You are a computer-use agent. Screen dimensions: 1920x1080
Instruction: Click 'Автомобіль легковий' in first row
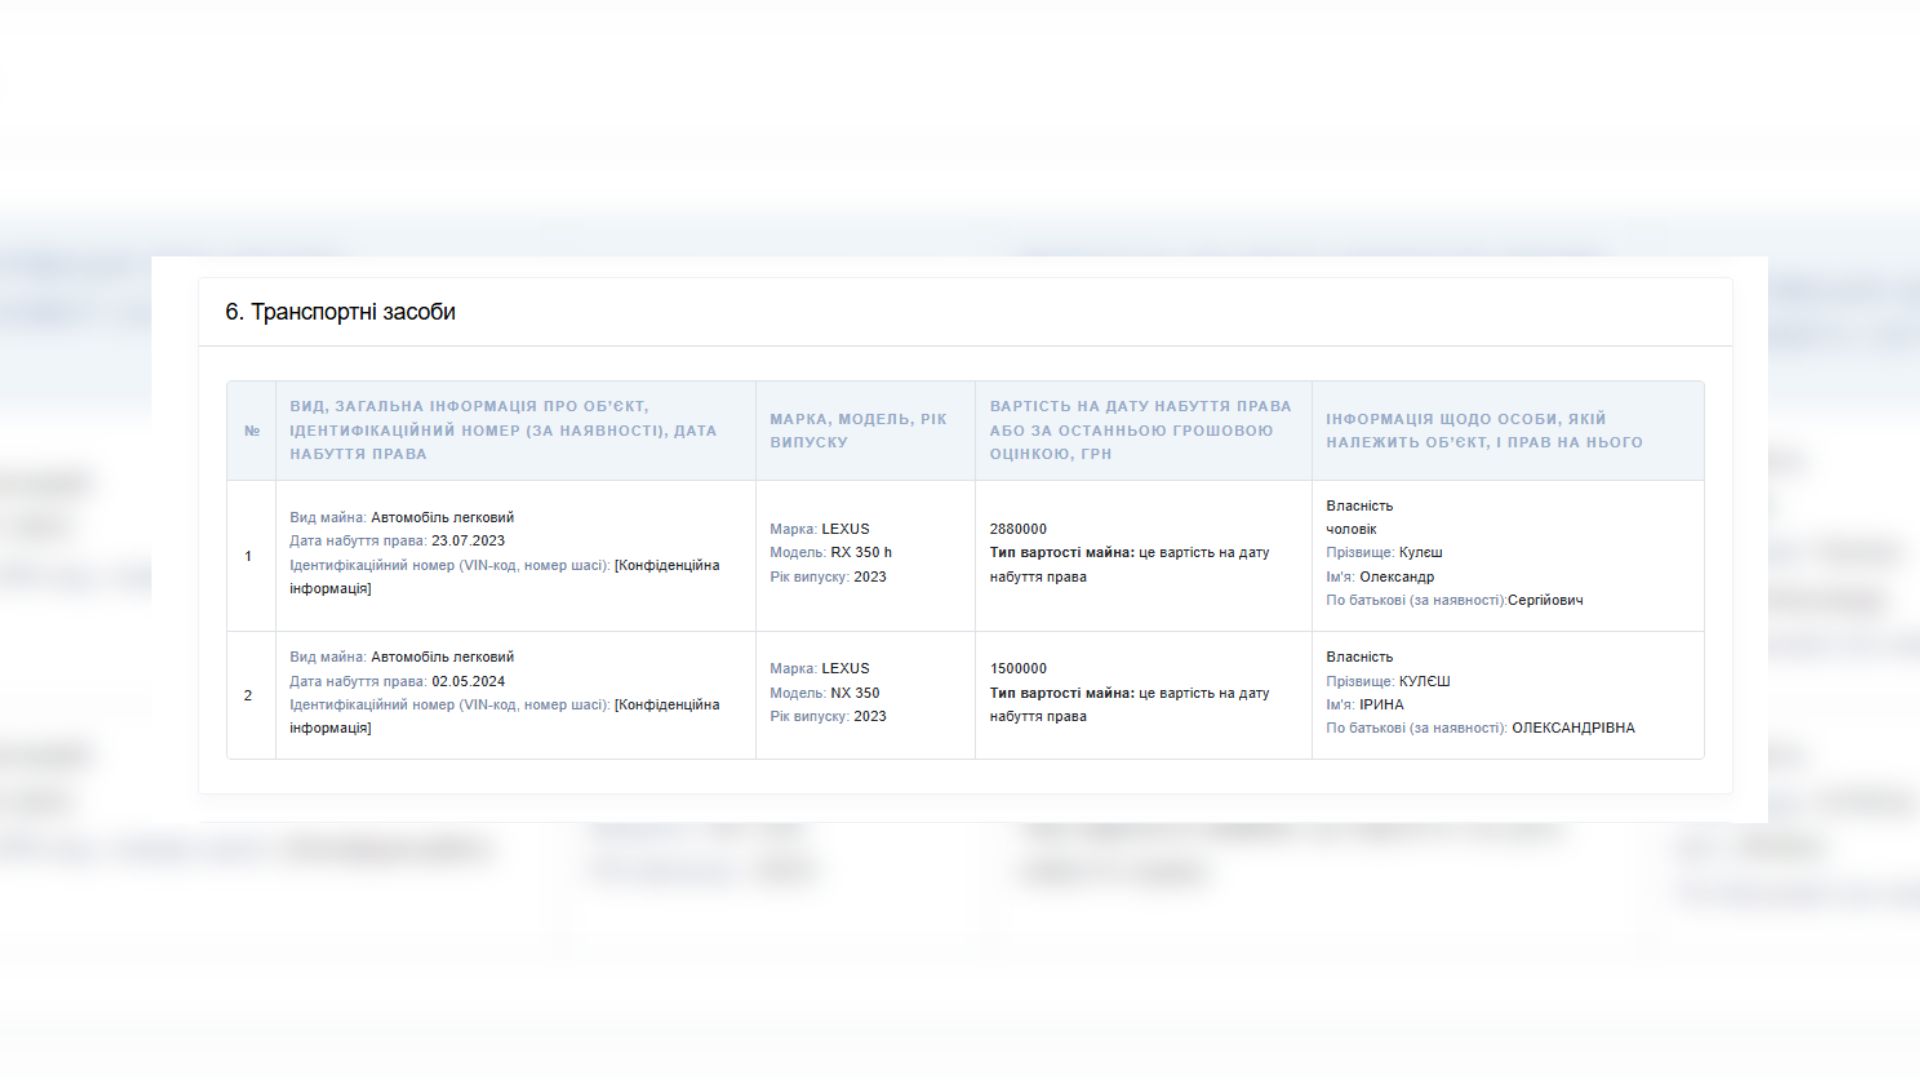click(442, 517)
